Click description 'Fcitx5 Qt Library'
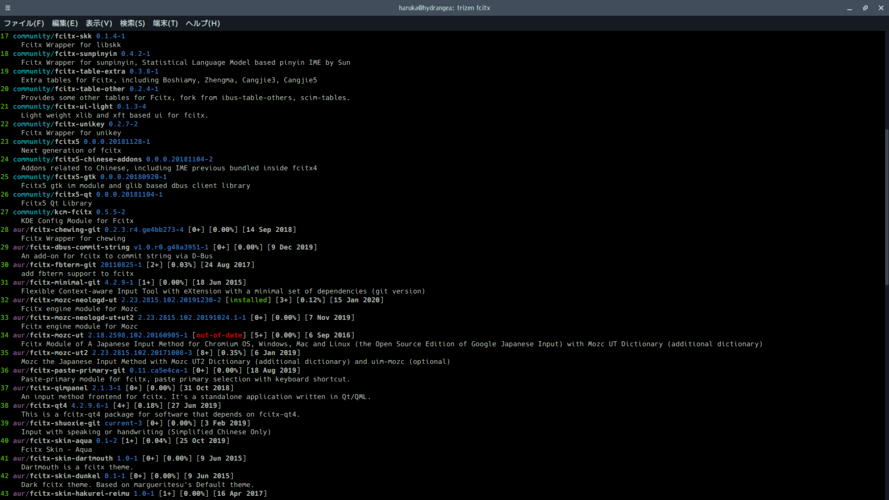Screen dimensions: 889x500 57,203
